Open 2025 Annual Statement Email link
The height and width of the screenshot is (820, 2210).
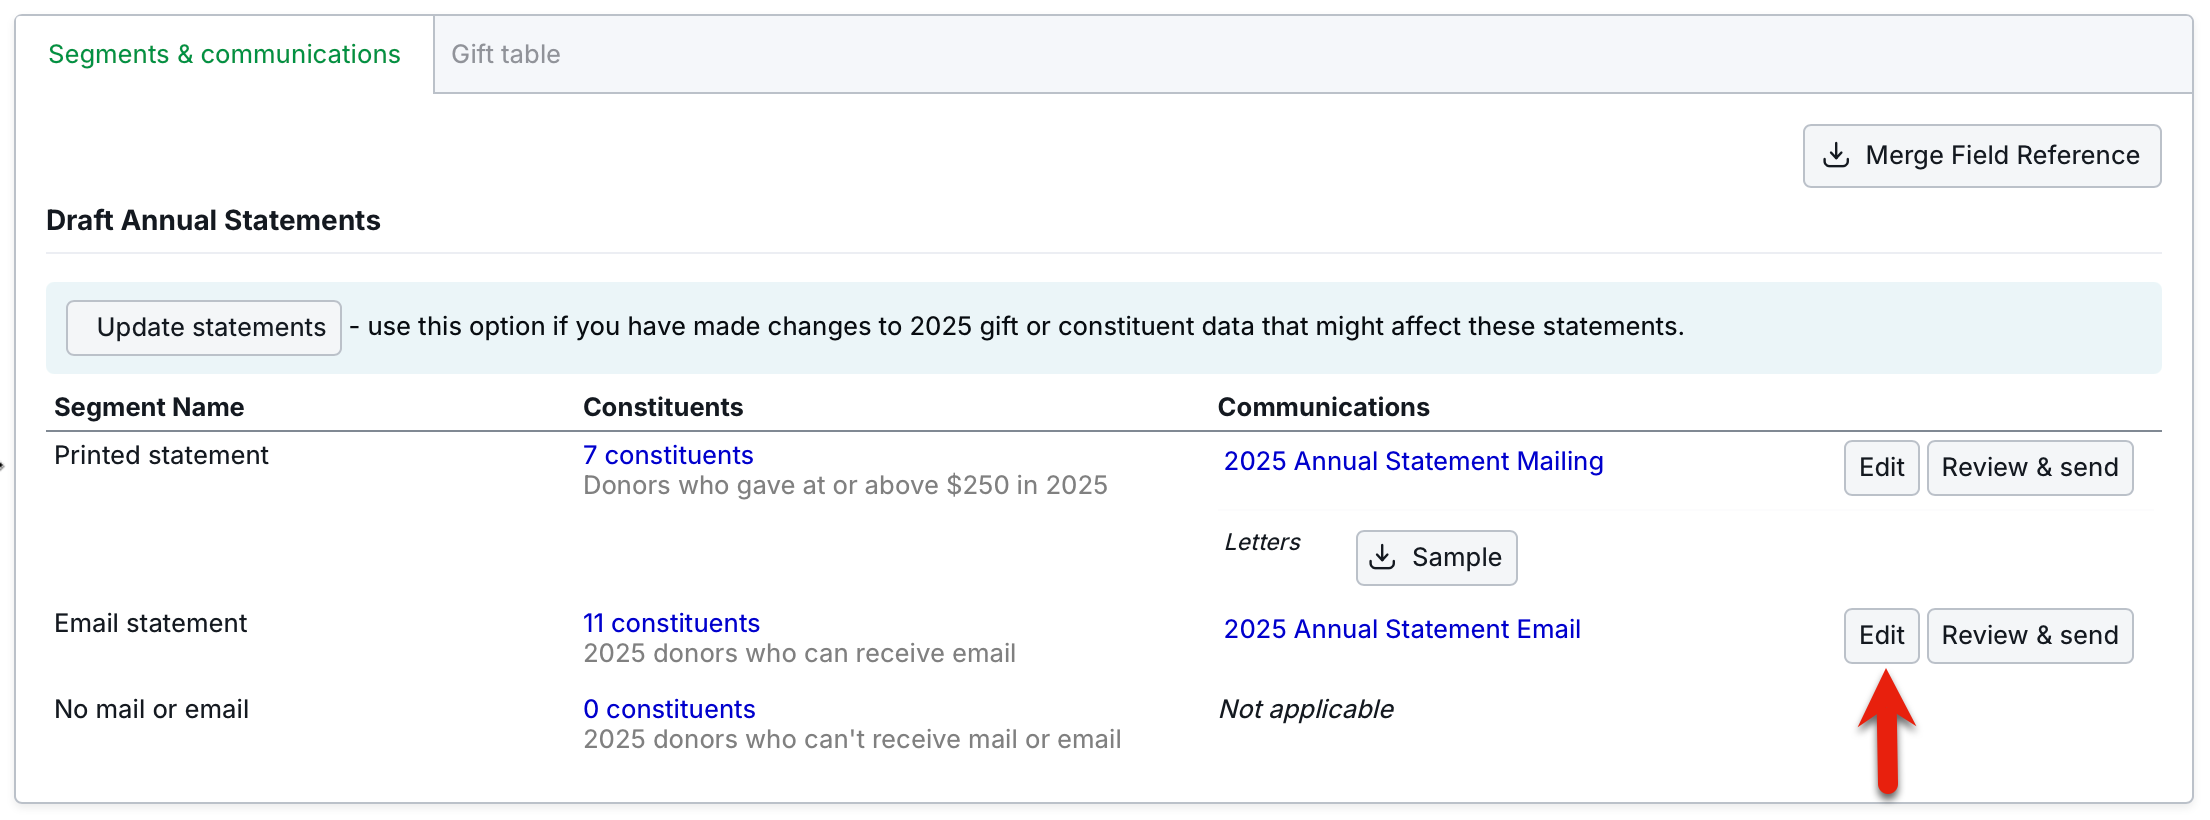tap(1402, 629)
